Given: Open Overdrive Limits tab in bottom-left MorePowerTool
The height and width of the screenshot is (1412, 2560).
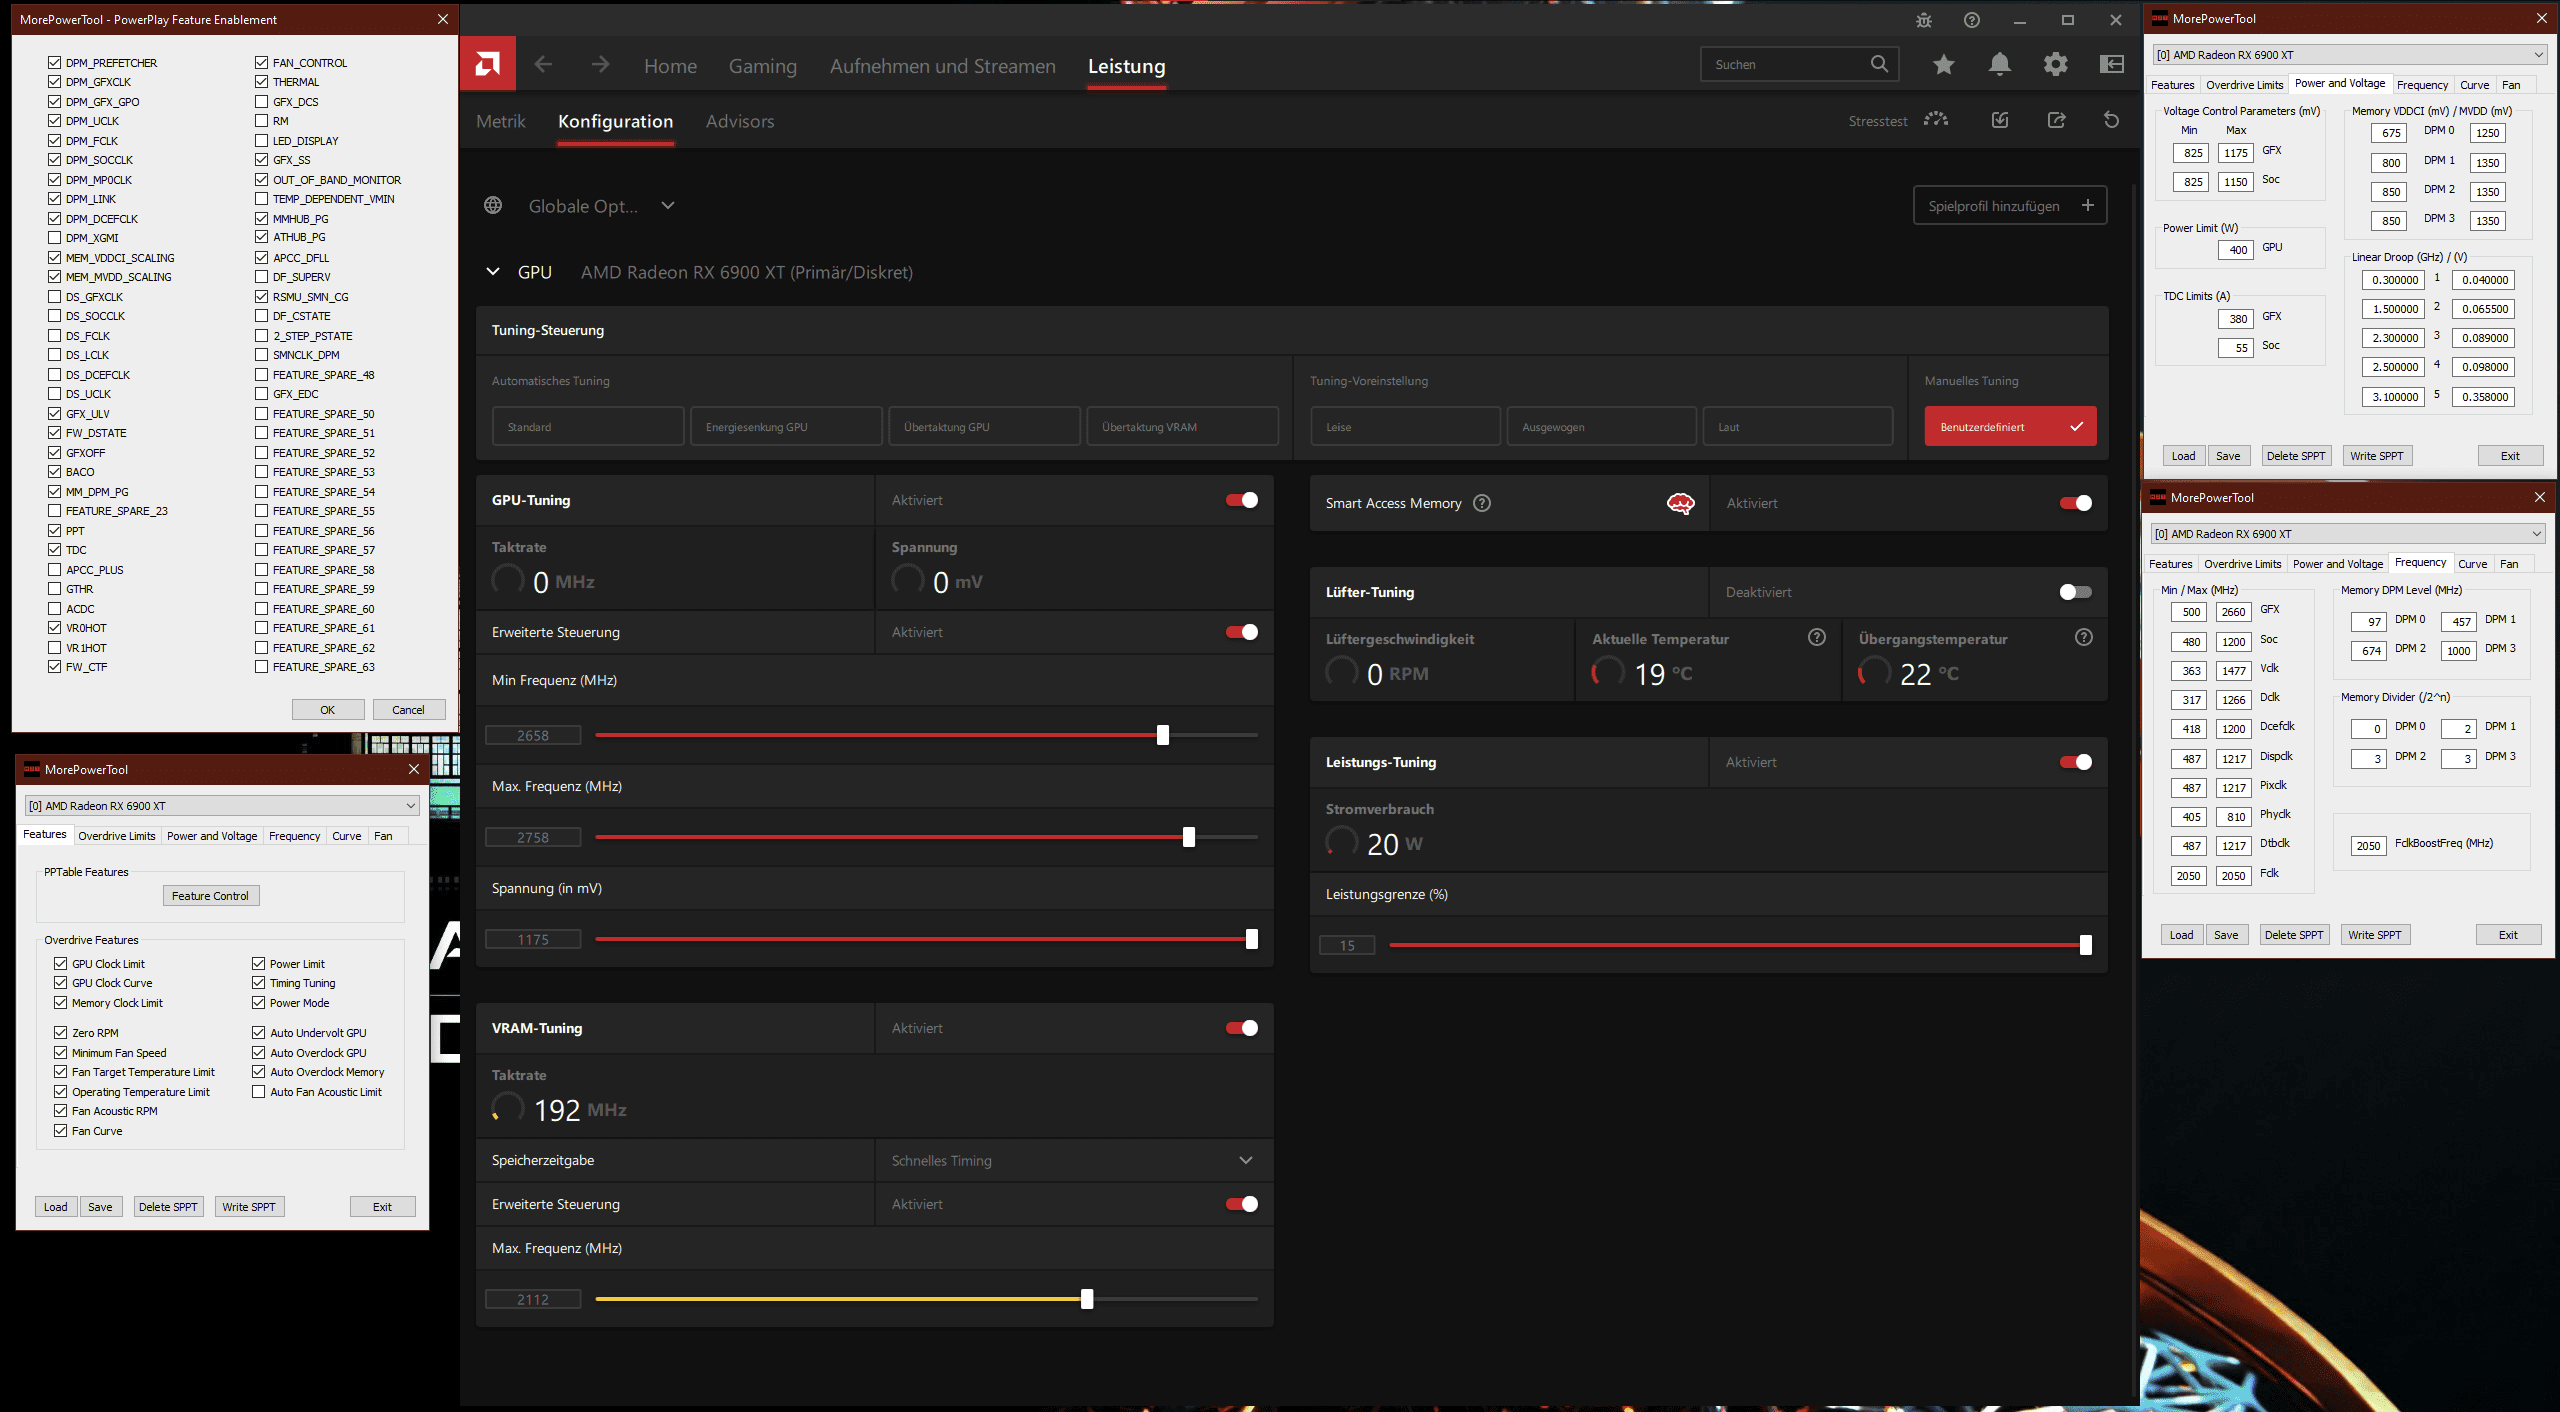Looking at the screenshot, I should (117, 835).
